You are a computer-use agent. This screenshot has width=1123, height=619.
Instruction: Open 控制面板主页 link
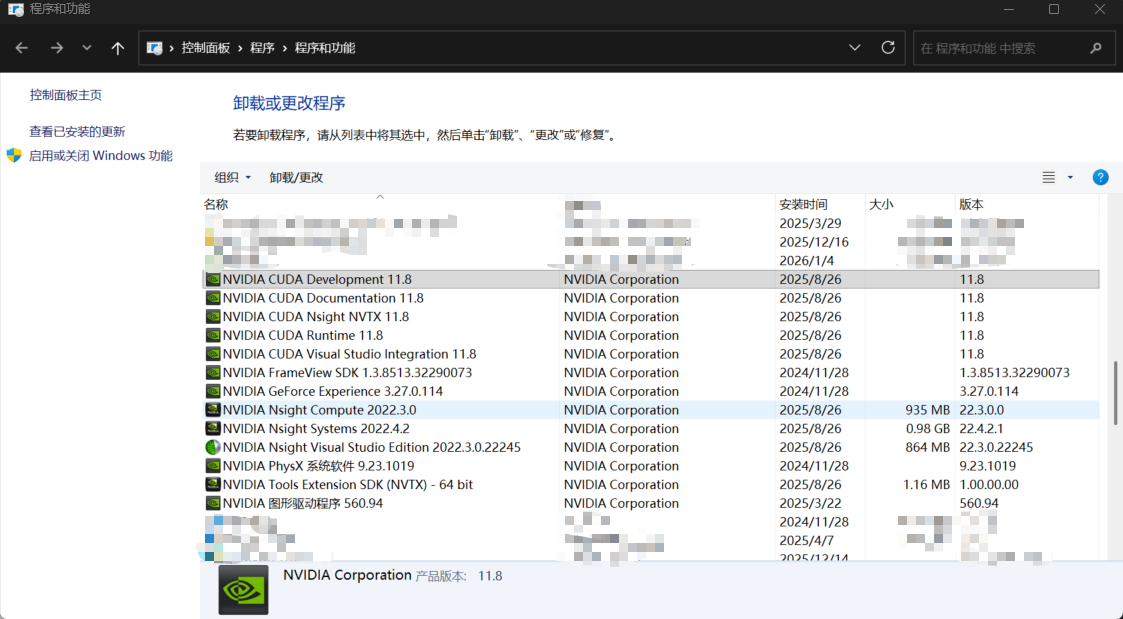(66, 95)
